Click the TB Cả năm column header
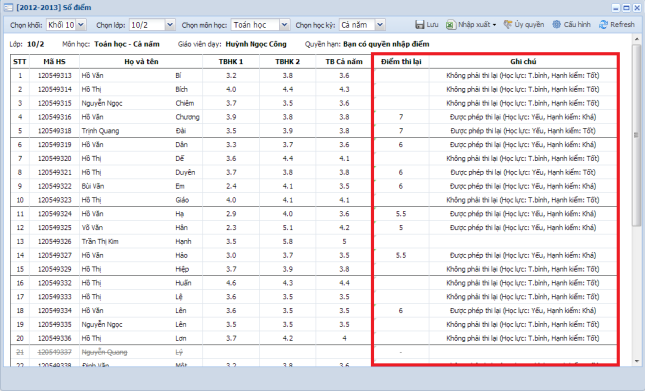645x391 pixels. [344, 62]
